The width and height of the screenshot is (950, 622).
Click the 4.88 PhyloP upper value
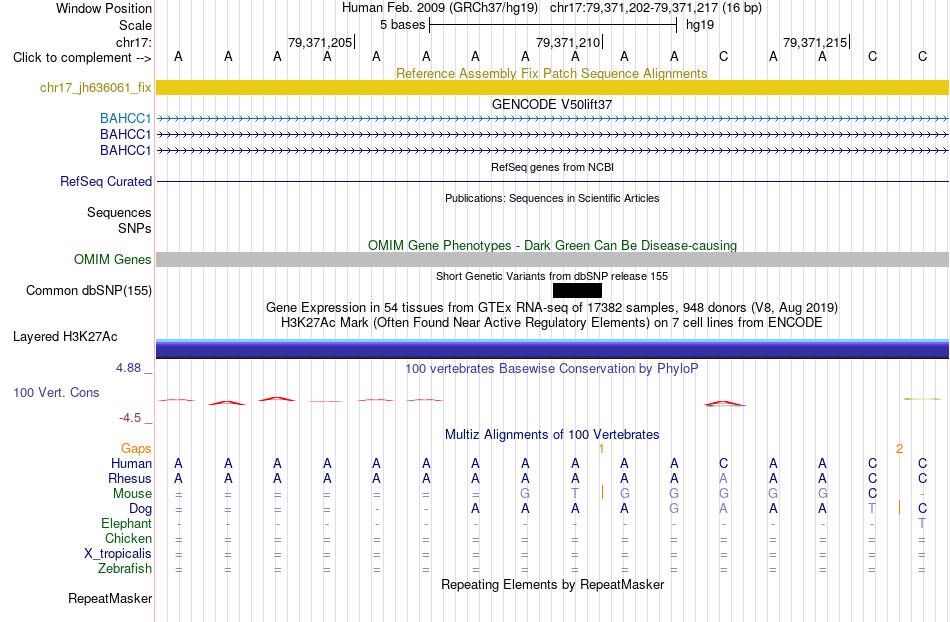click(x=128, y=368)
